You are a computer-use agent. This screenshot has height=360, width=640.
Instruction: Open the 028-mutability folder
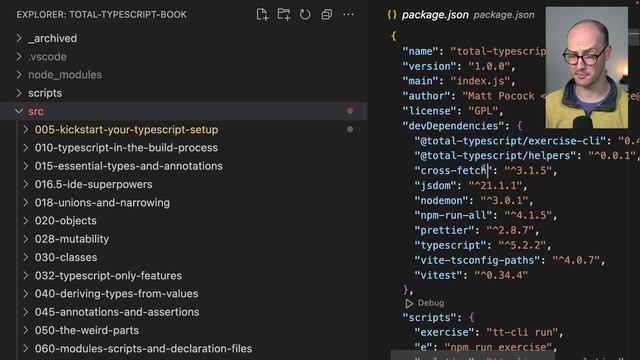(x=72, y=239)
